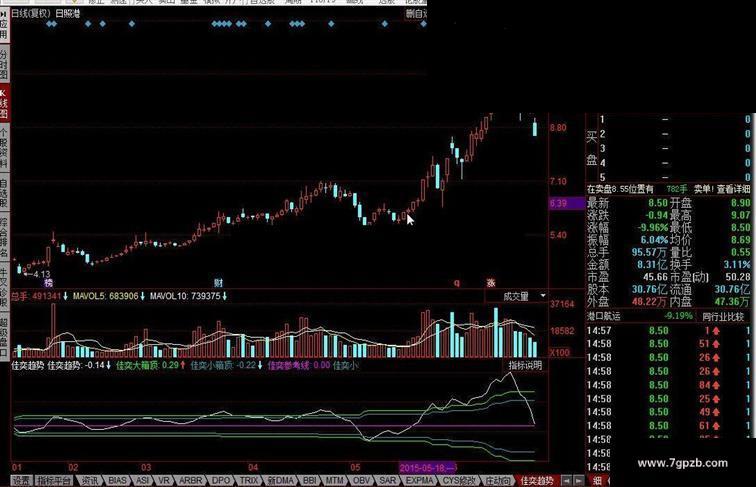Click the 市盈 45.66 value

(656, 277)
